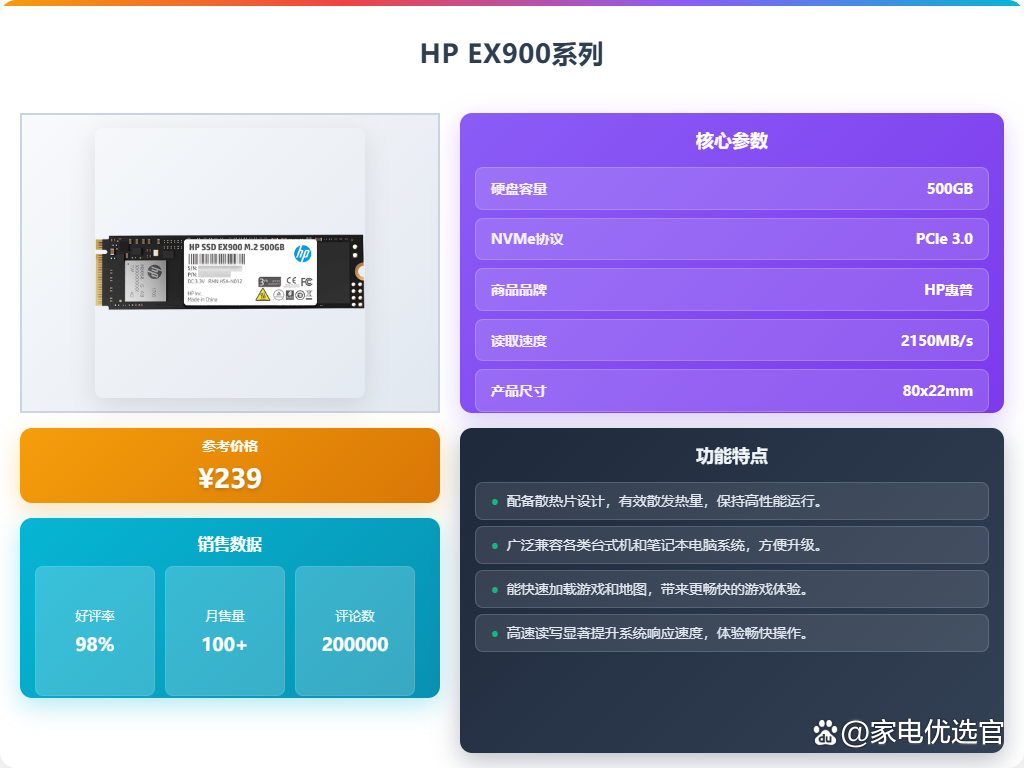Image resolution: width=1024 pixels, height=768 pixels.
Task: Click the ¥239 price value
Action: click(230, 479)
